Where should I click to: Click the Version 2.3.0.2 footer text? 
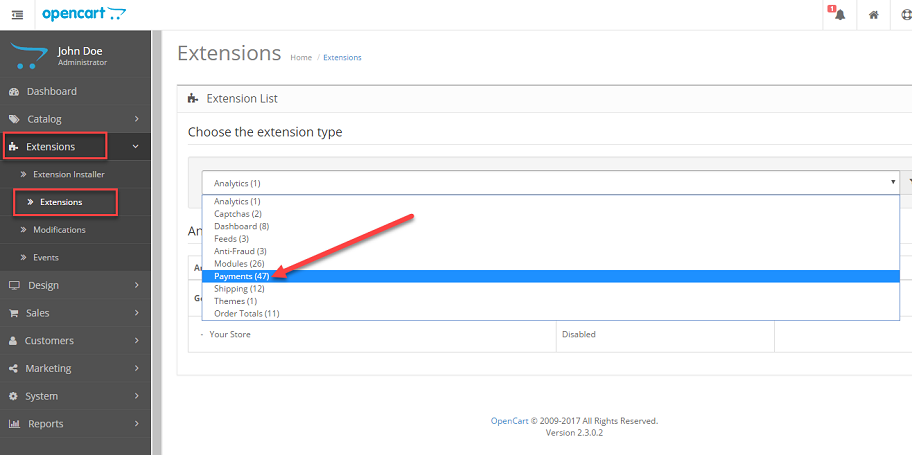point(574,433)
